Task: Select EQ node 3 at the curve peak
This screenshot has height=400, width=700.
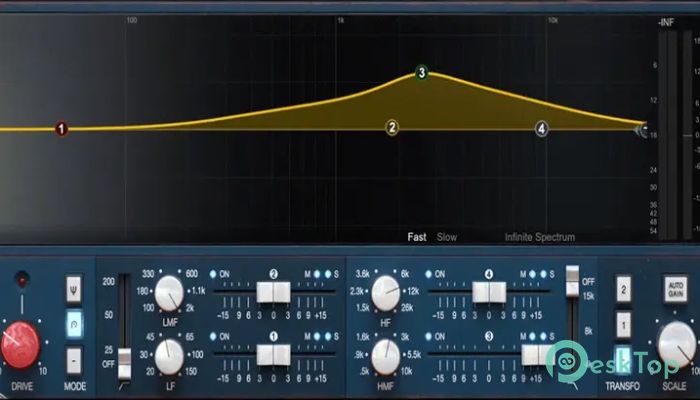Action: tap(422, 73)
